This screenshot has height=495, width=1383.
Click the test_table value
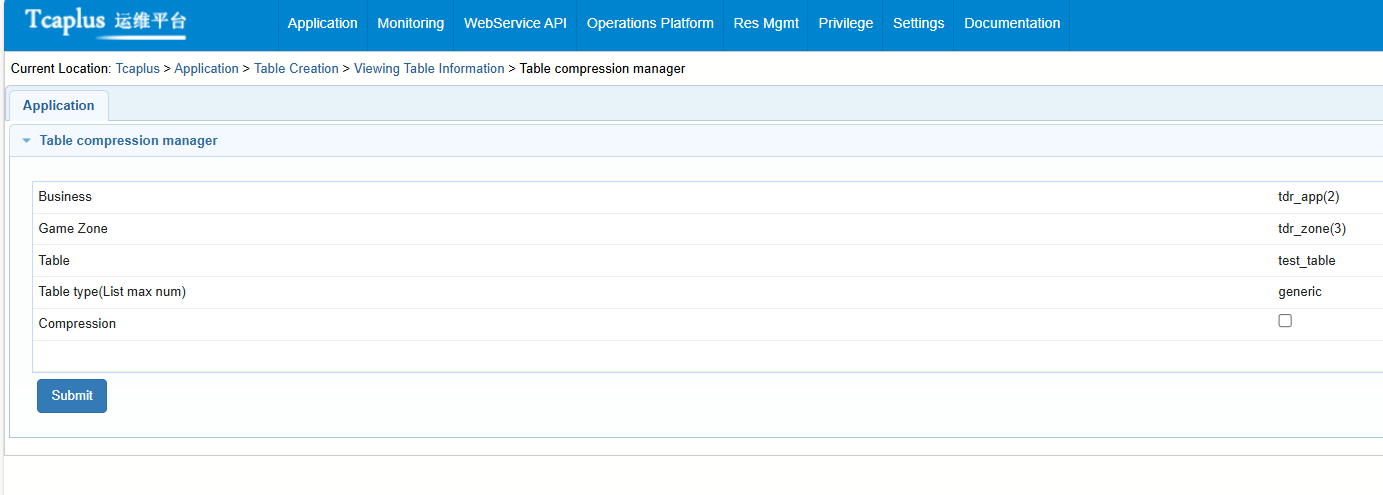[x=1306, y=261]
